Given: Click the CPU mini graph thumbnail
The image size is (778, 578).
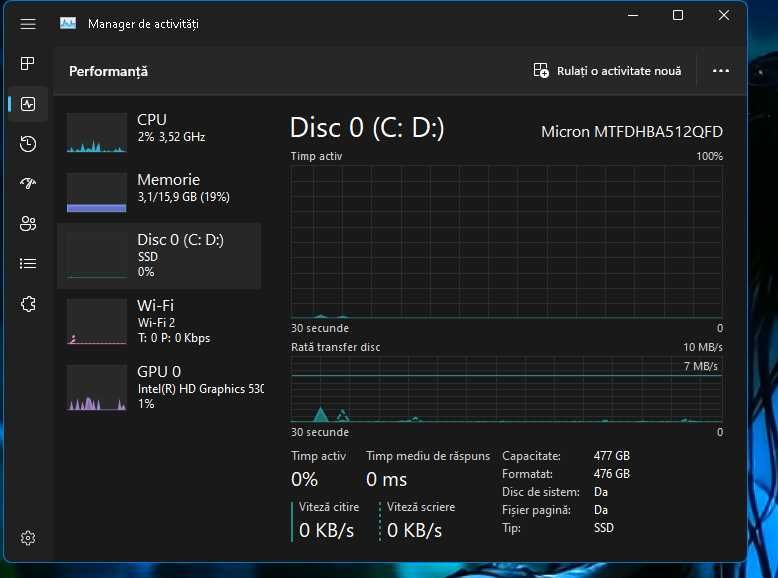Looking at the screenshot, I should coord(97,132).
